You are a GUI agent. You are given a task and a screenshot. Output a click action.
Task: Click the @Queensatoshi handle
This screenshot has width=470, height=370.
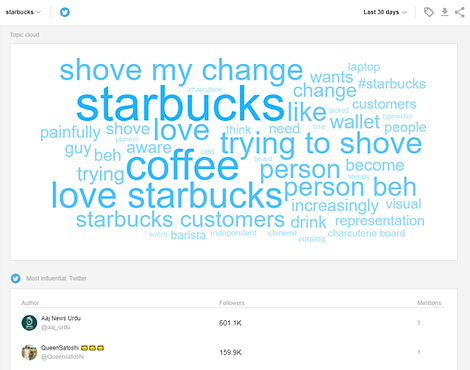[62, 357]
